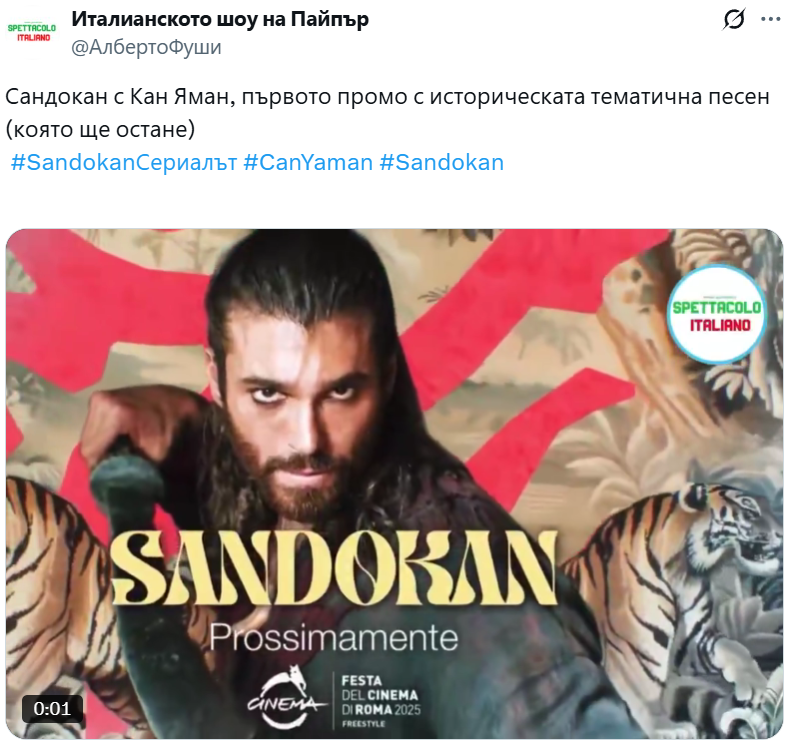
Task: Click the Spettacolo Italiano watermark badge in video
Action: coord(716,314)
